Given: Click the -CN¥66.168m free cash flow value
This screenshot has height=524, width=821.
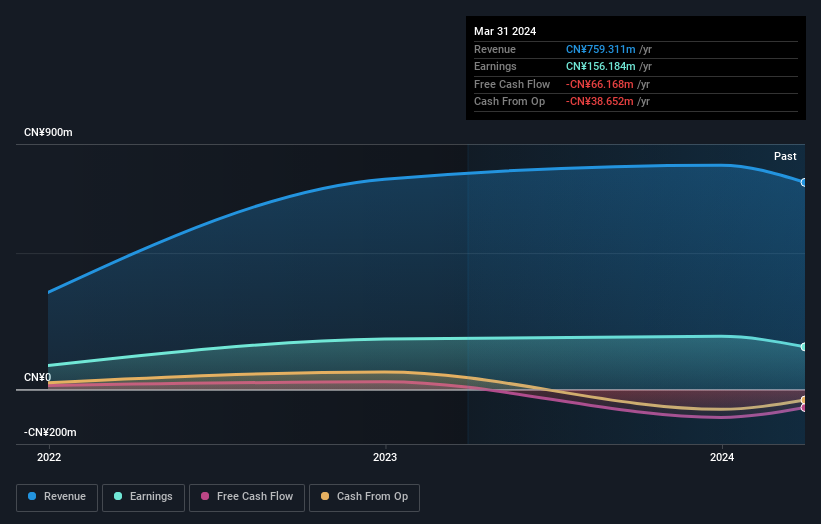Looking at the screenshot, I should tap(600, 84).
